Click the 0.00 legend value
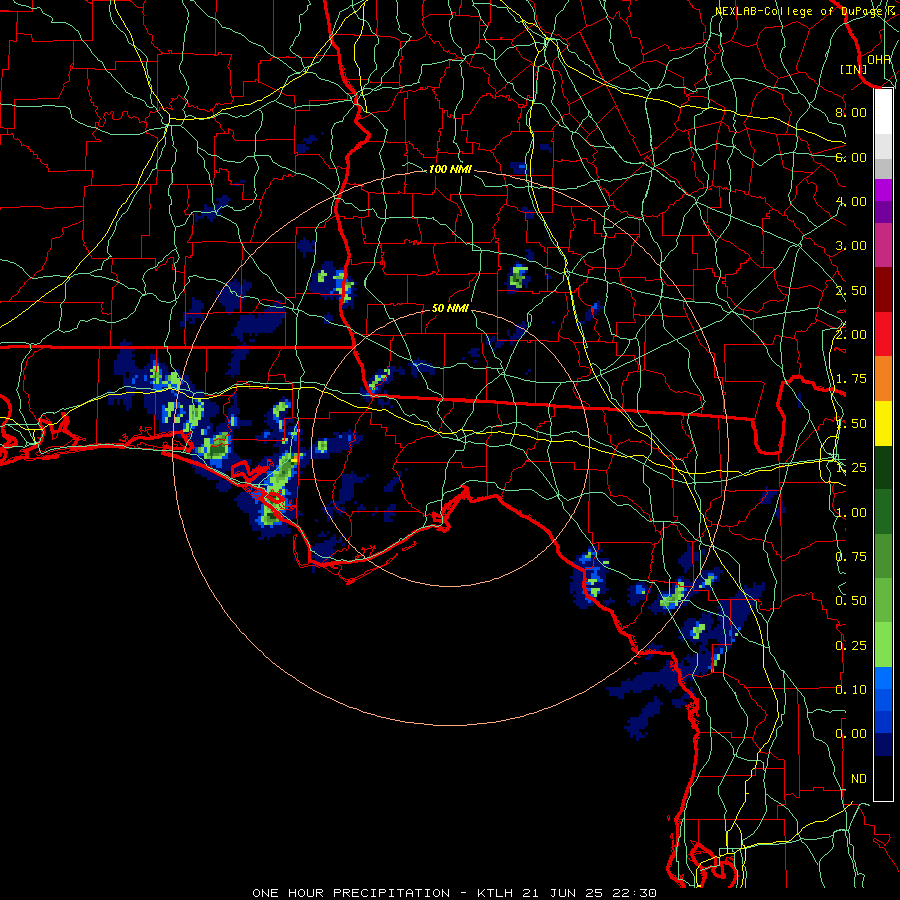 (x=851, y=734)
